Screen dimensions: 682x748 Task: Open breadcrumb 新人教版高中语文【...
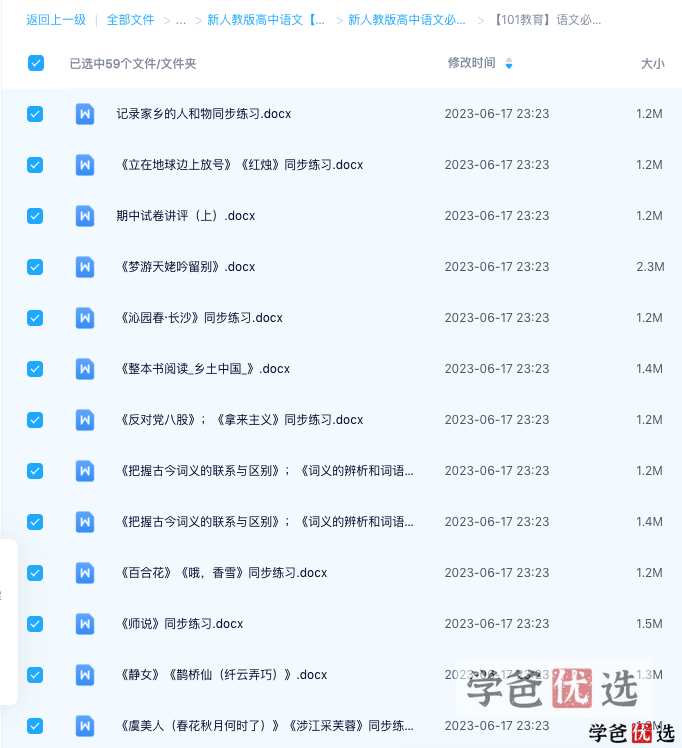[266, 20]
